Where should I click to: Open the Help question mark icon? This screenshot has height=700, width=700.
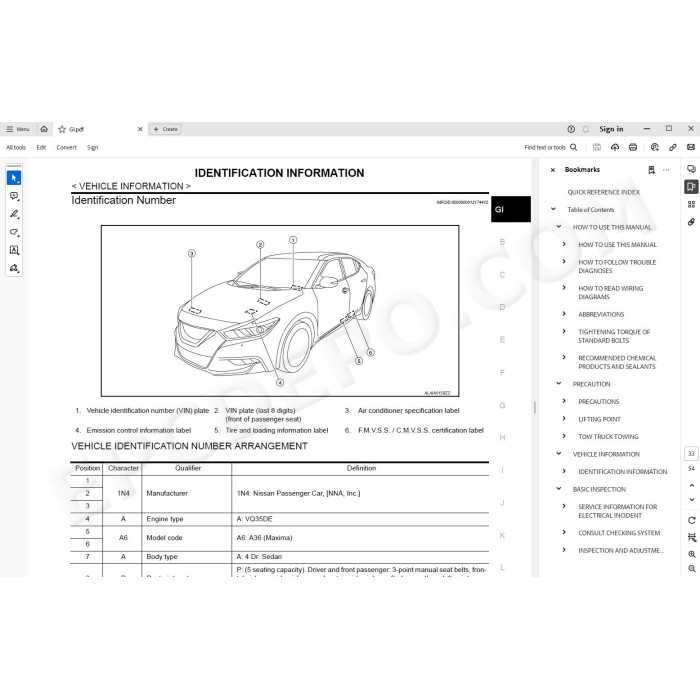pos(571,129)
